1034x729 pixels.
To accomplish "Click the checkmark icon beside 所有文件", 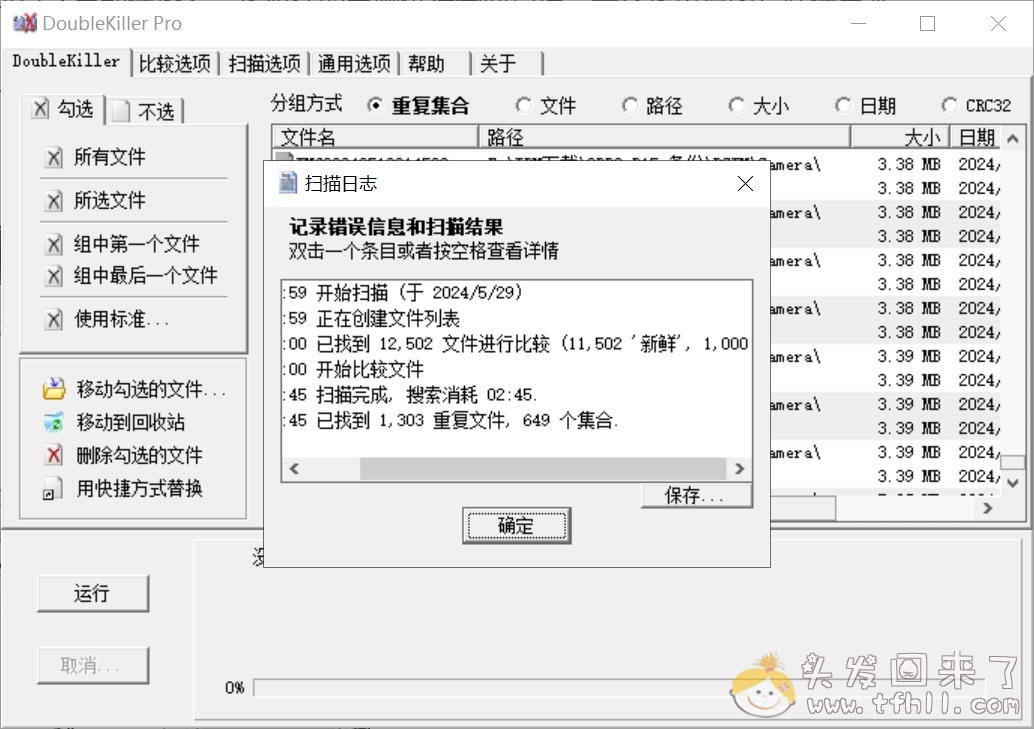I will (54, 158).
